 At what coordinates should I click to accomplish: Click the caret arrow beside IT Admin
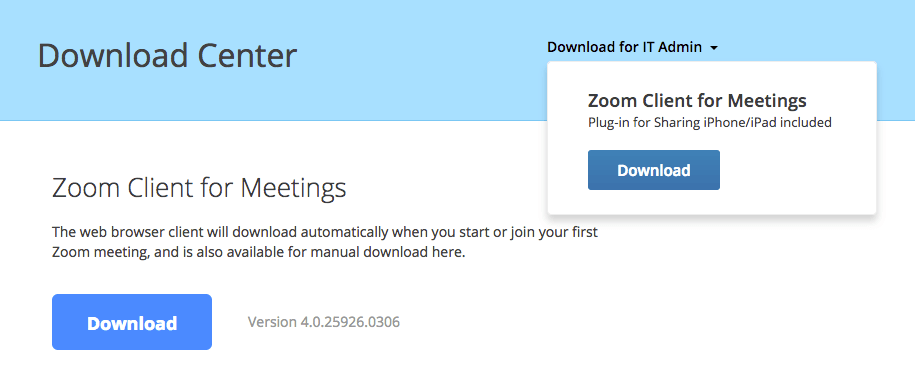pyautogui.click(x=714, y=48)
